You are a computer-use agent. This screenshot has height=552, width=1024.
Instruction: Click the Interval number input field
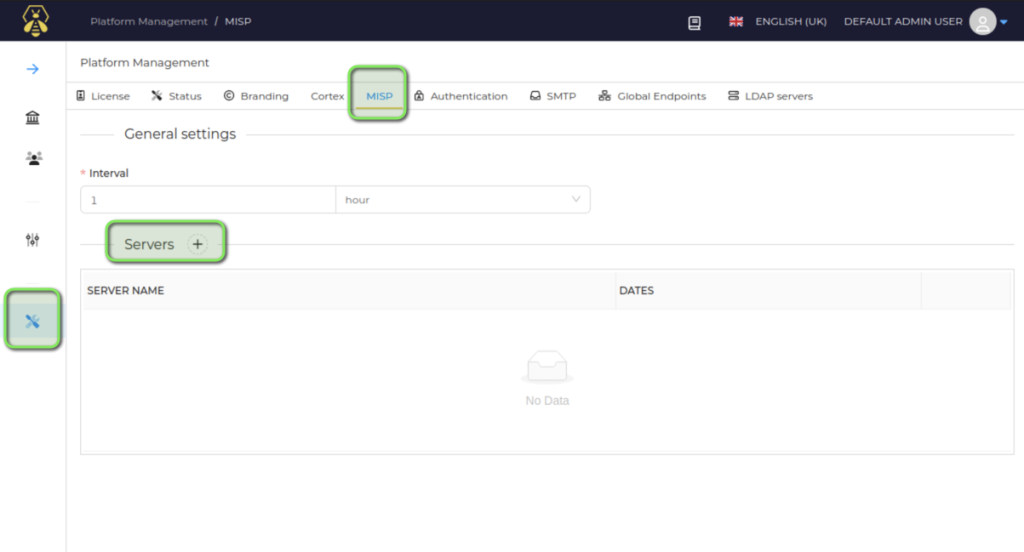coord(208,200)
